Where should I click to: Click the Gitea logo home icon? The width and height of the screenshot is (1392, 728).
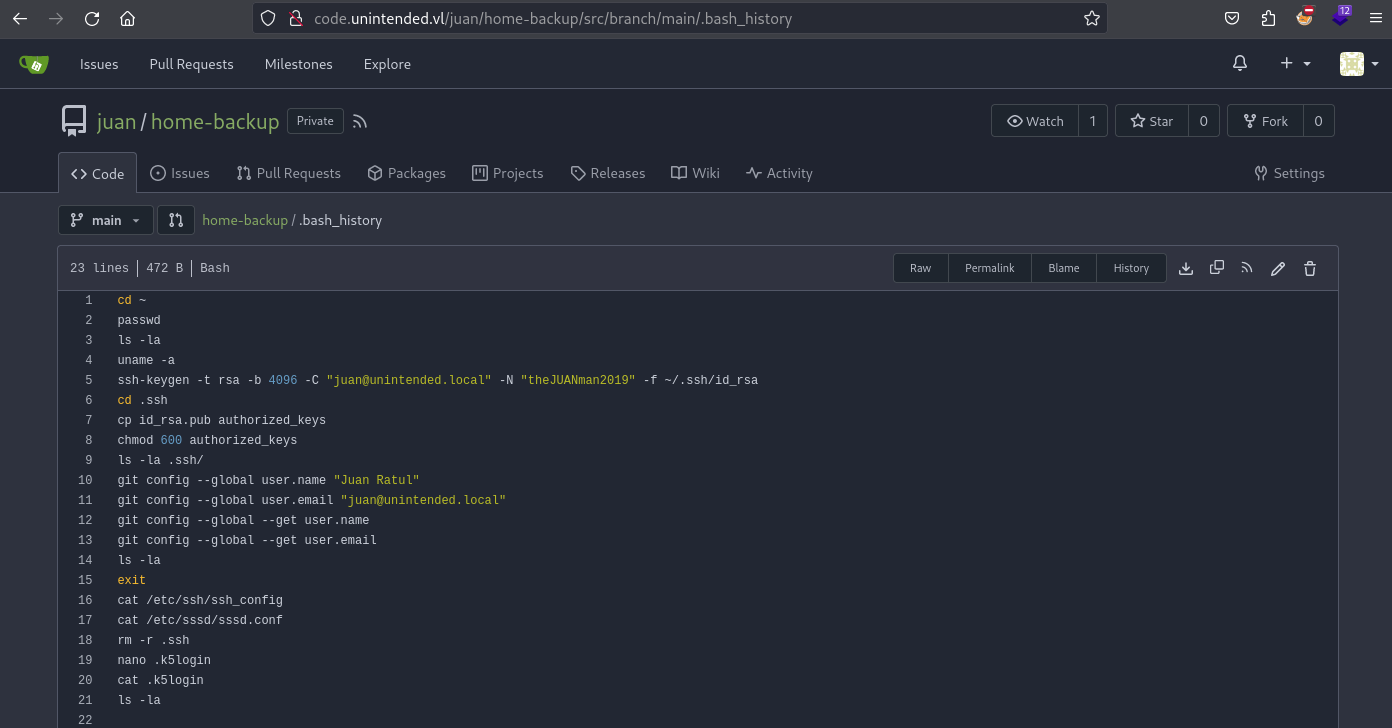(x=33, y=64)
